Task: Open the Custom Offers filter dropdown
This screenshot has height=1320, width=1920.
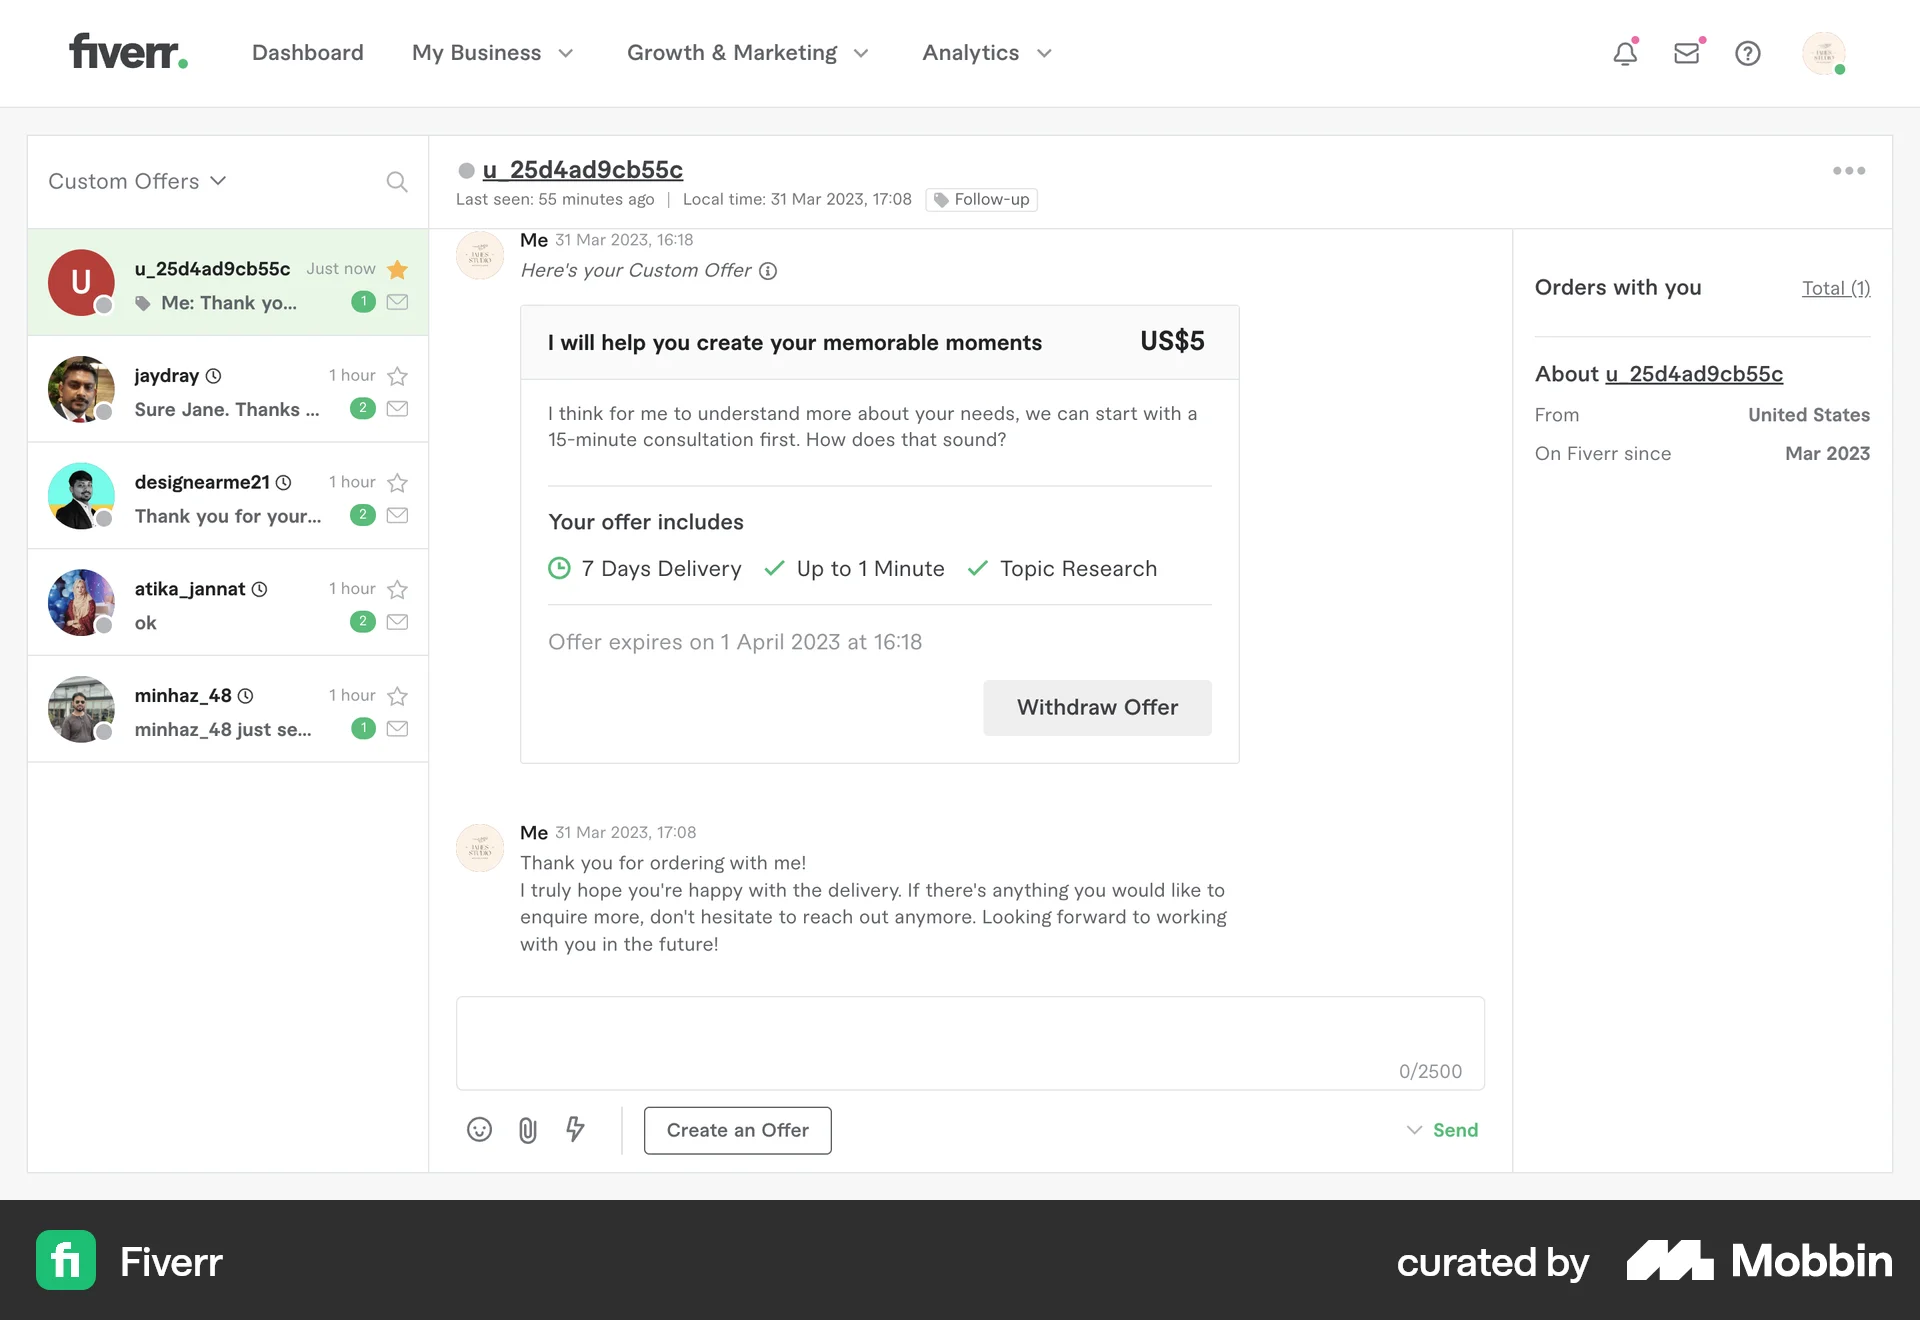Action: (138, 181)
